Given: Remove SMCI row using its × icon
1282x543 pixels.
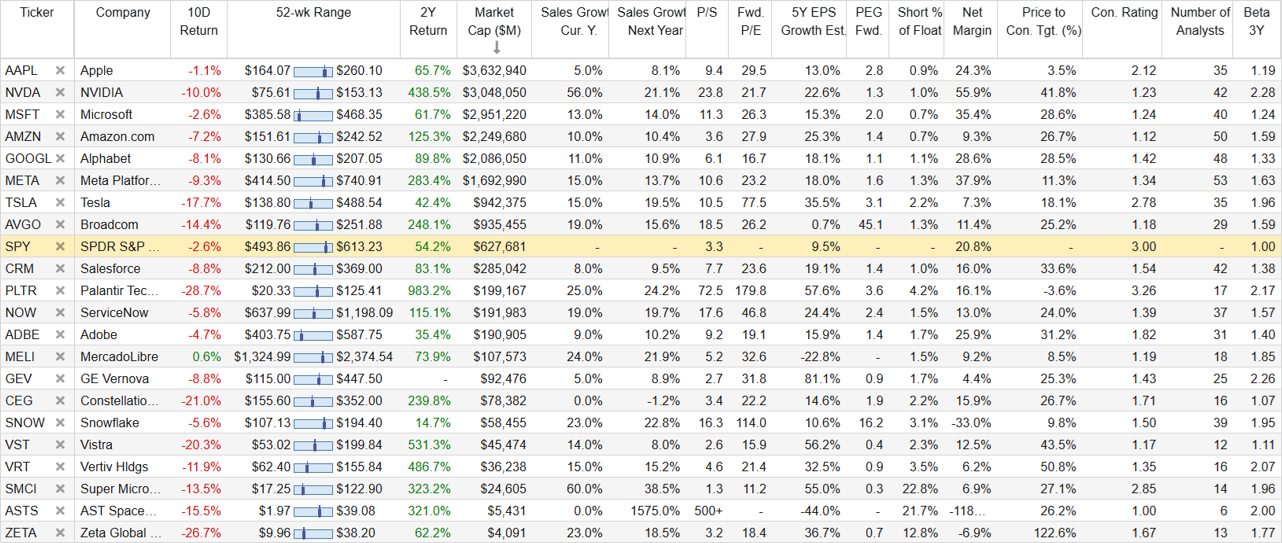Looking at the screenshot, I should pyautogui.click(x=60, y=489).
